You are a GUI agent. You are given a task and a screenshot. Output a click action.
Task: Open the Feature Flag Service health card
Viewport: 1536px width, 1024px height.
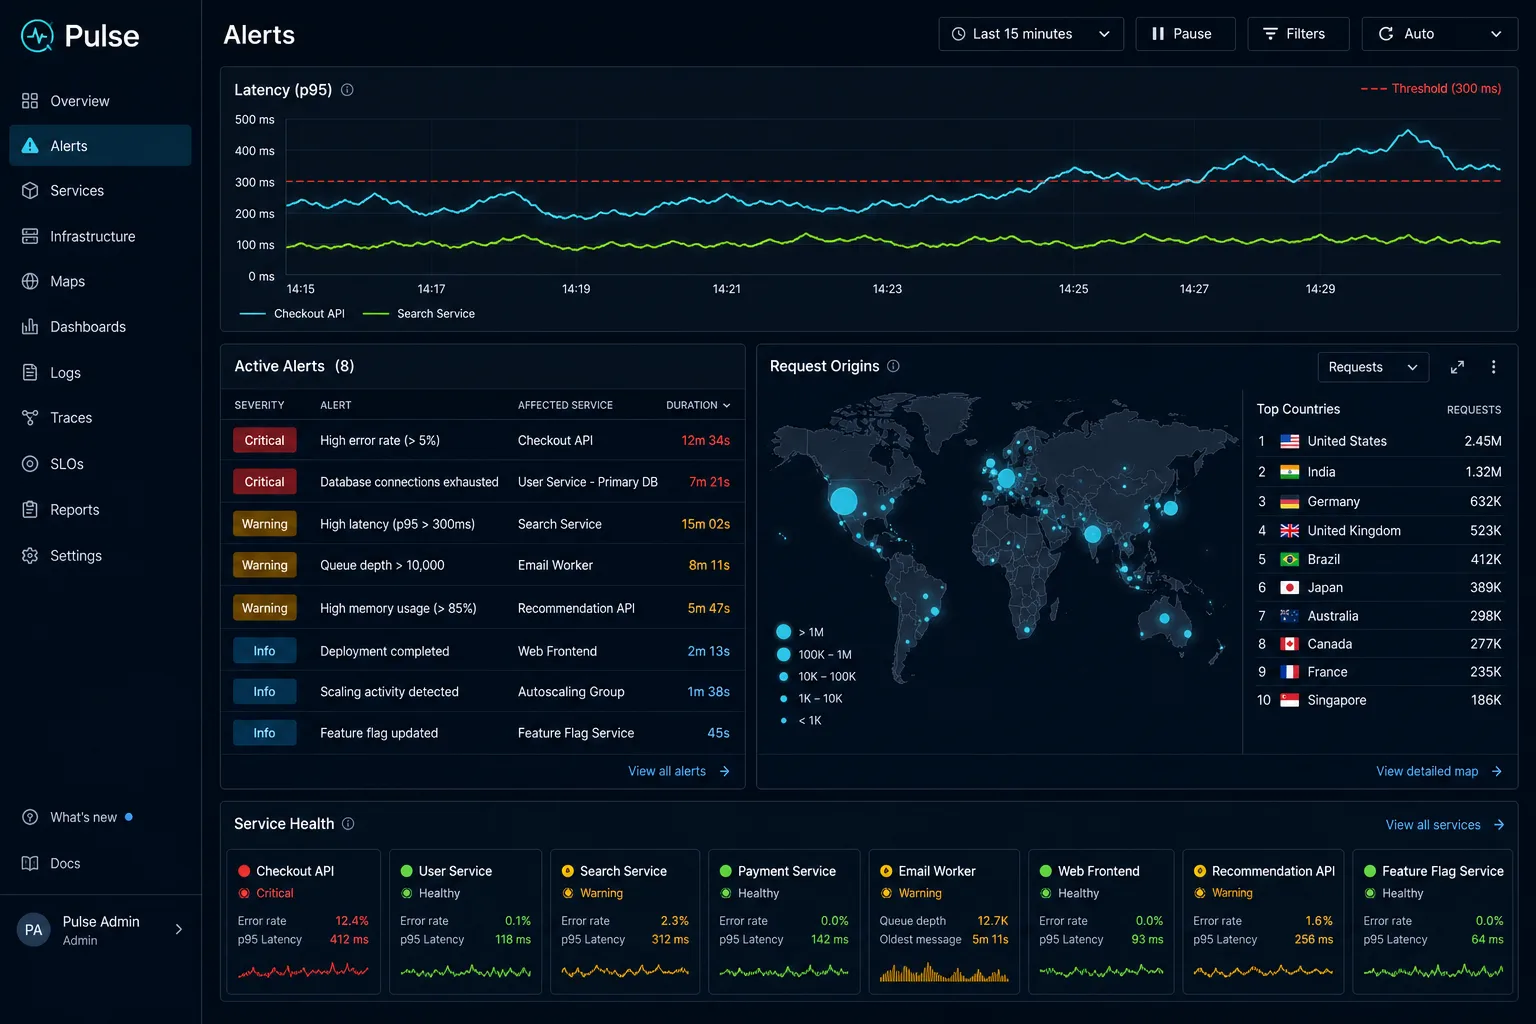click(1433, 922)
